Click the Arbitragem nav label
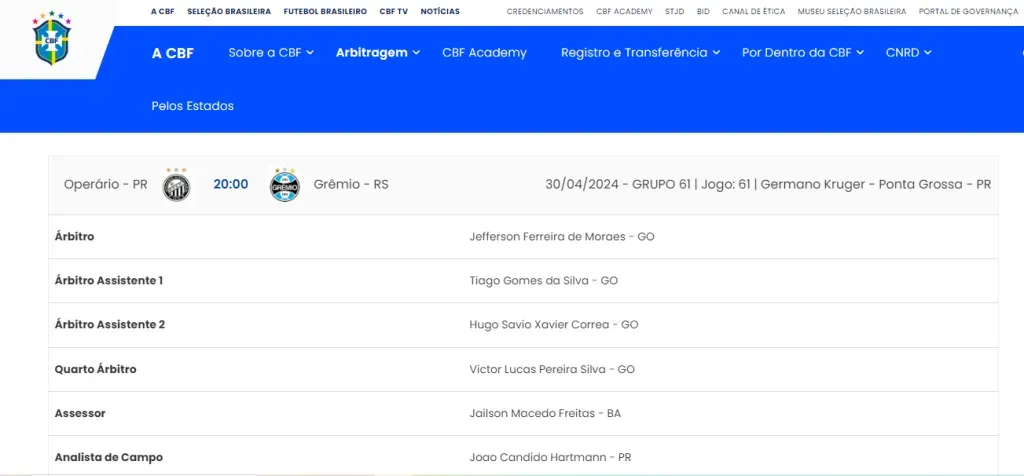The height and width of the screenshot is (476, 1024). click(372, 53)
